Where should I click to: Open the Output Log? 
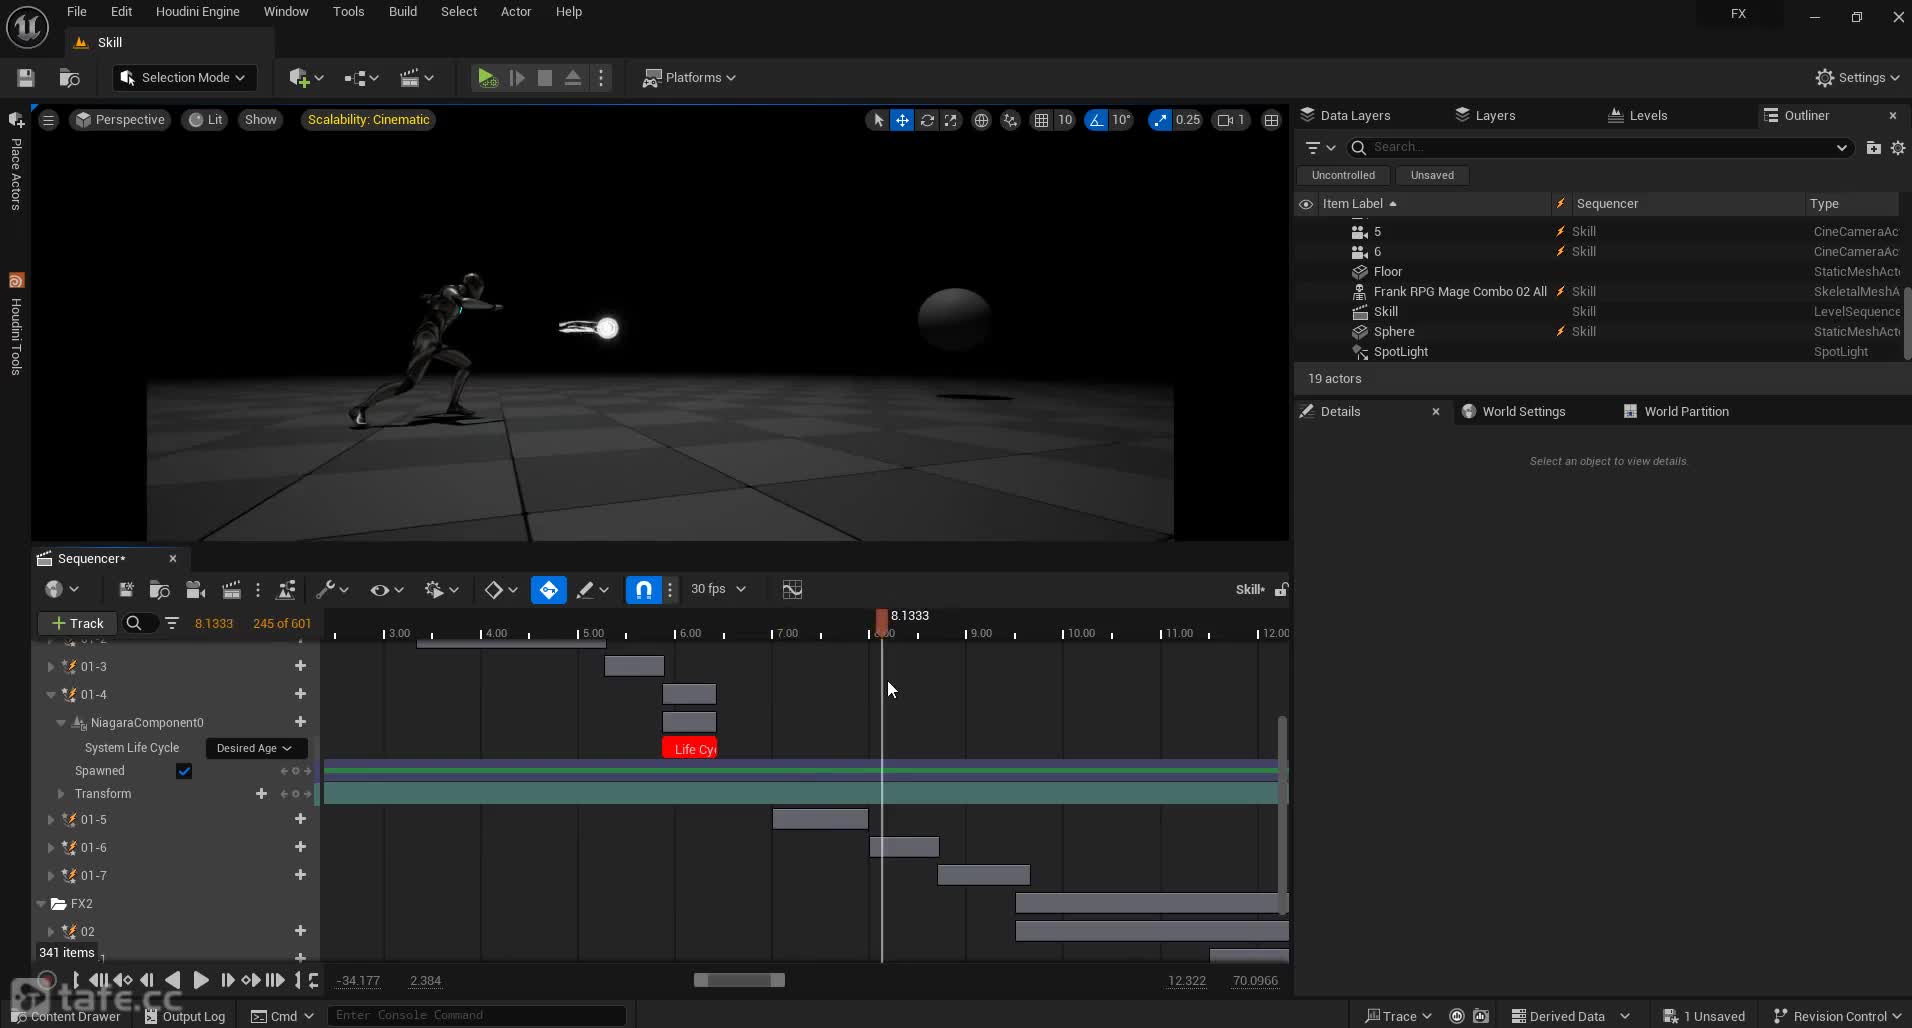[x=185, y=1016]
